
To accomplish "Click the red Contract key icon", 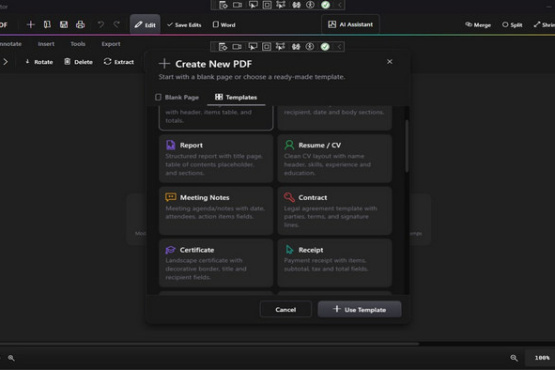I will 289,197.
